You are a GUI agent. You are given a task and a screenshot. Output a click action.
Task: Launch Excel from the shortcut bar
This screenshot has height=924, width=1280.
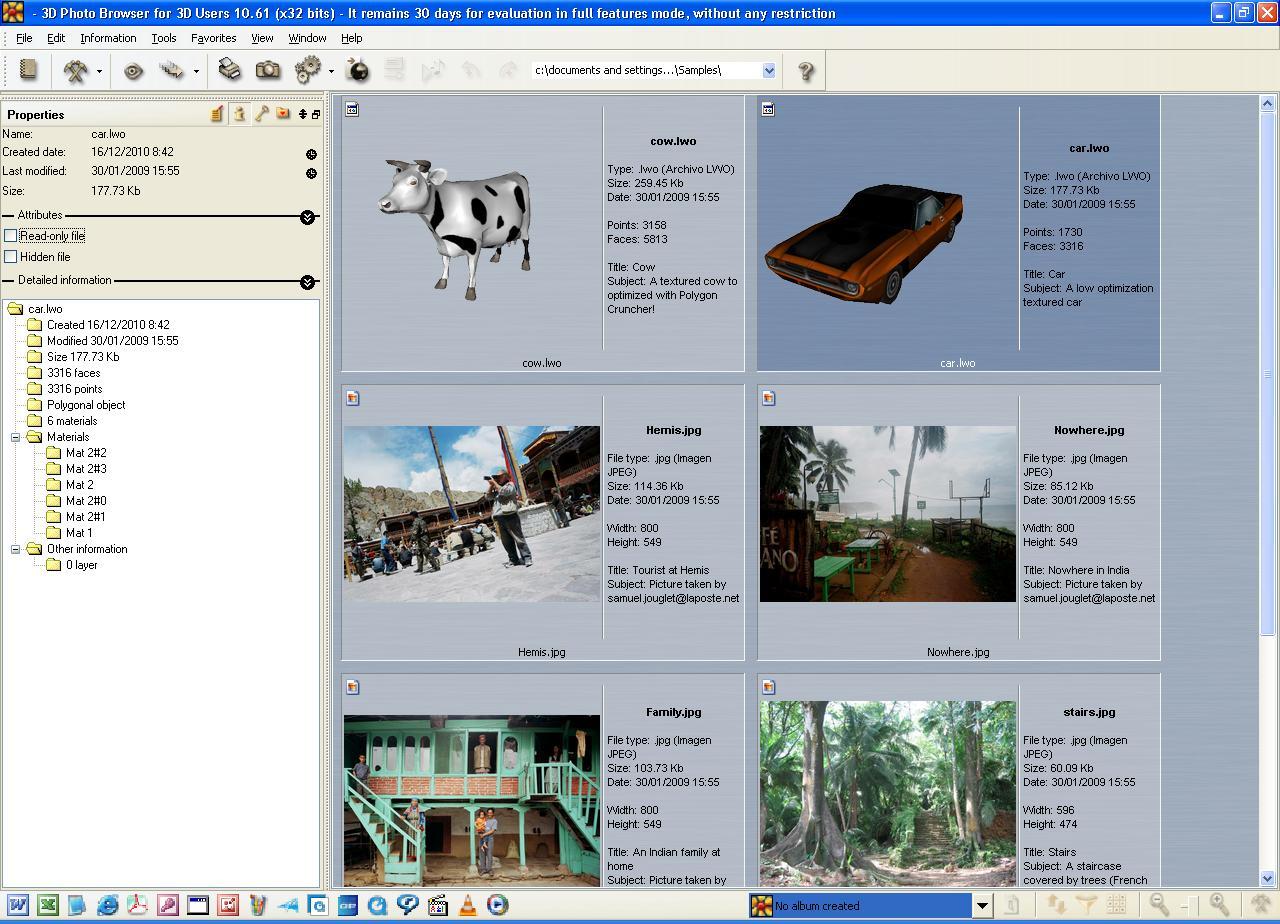pyautogui.click(x=47, y=906)
